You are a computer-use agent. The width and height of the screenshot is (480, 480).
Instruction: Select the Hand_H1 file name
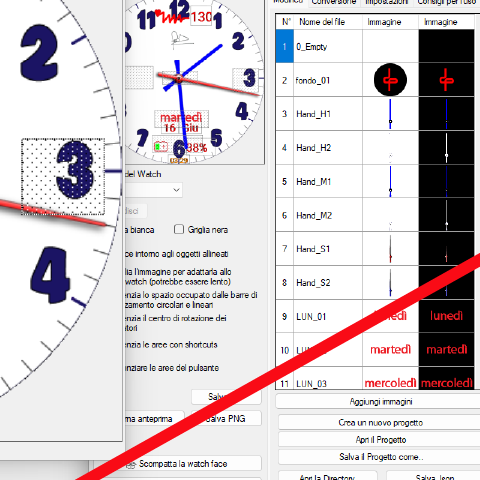[313, 114]
